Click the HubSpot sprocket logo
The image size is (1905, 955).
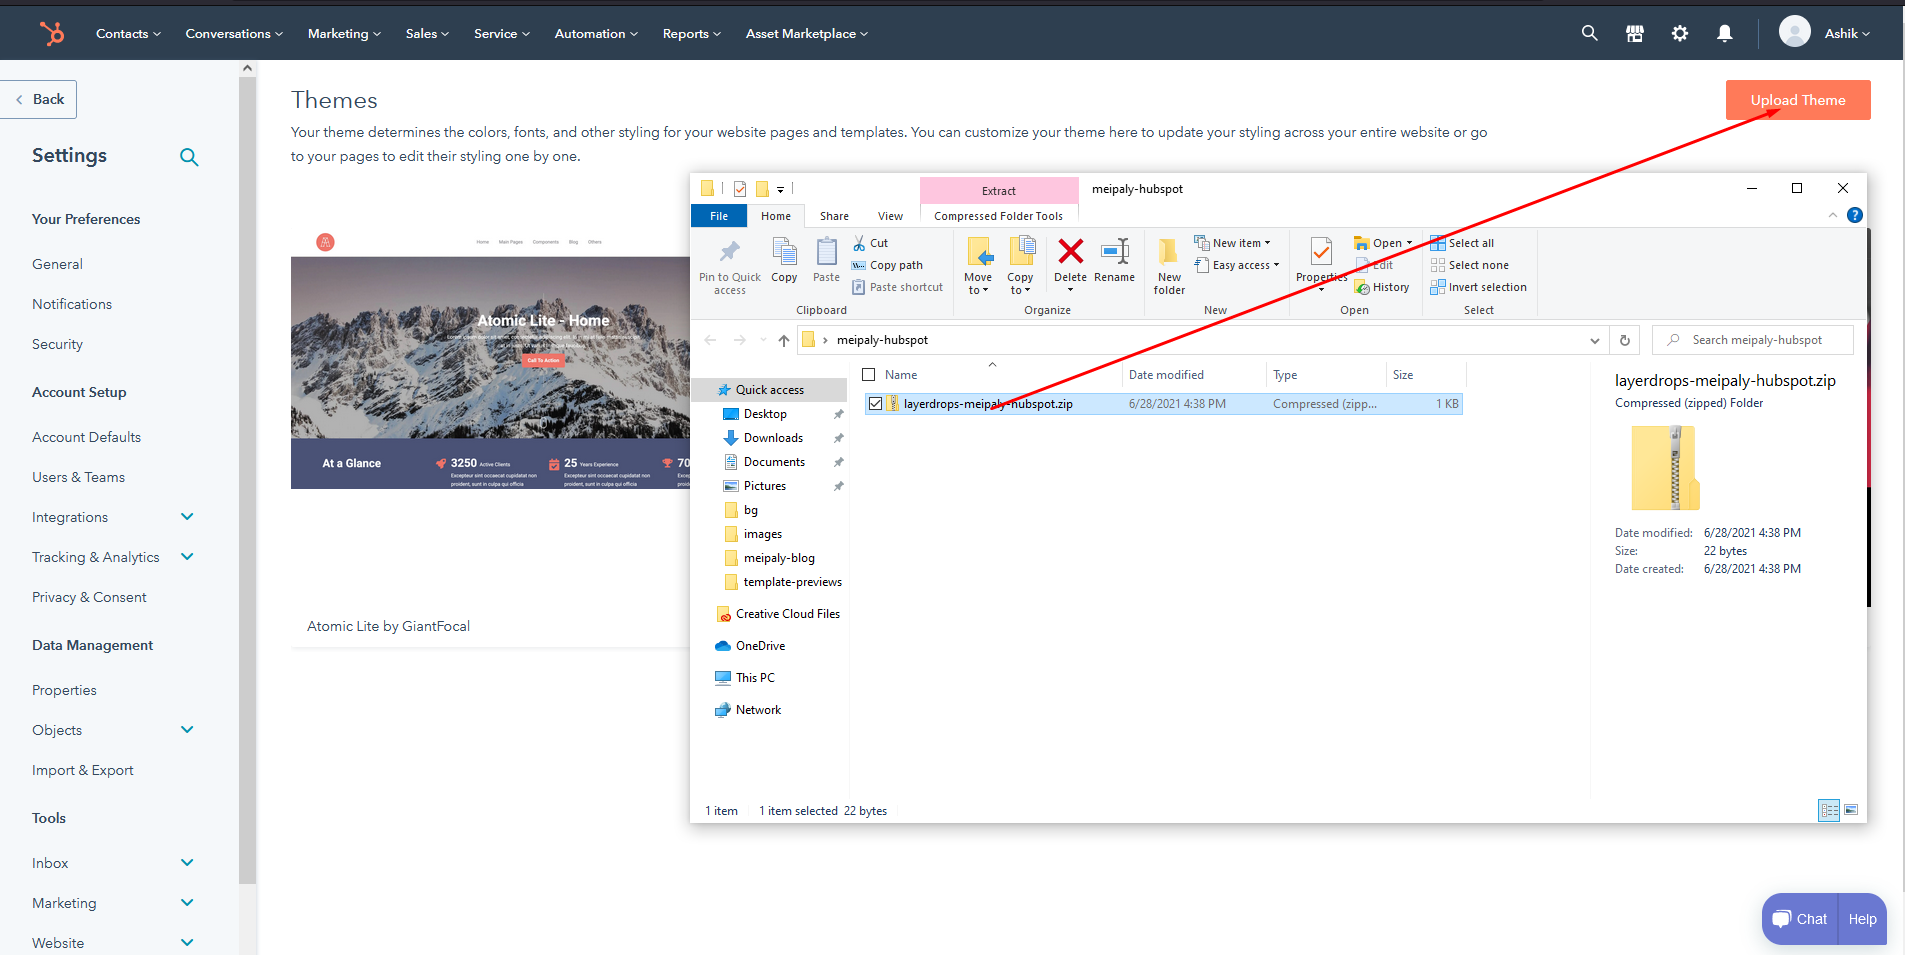(52, 33)
